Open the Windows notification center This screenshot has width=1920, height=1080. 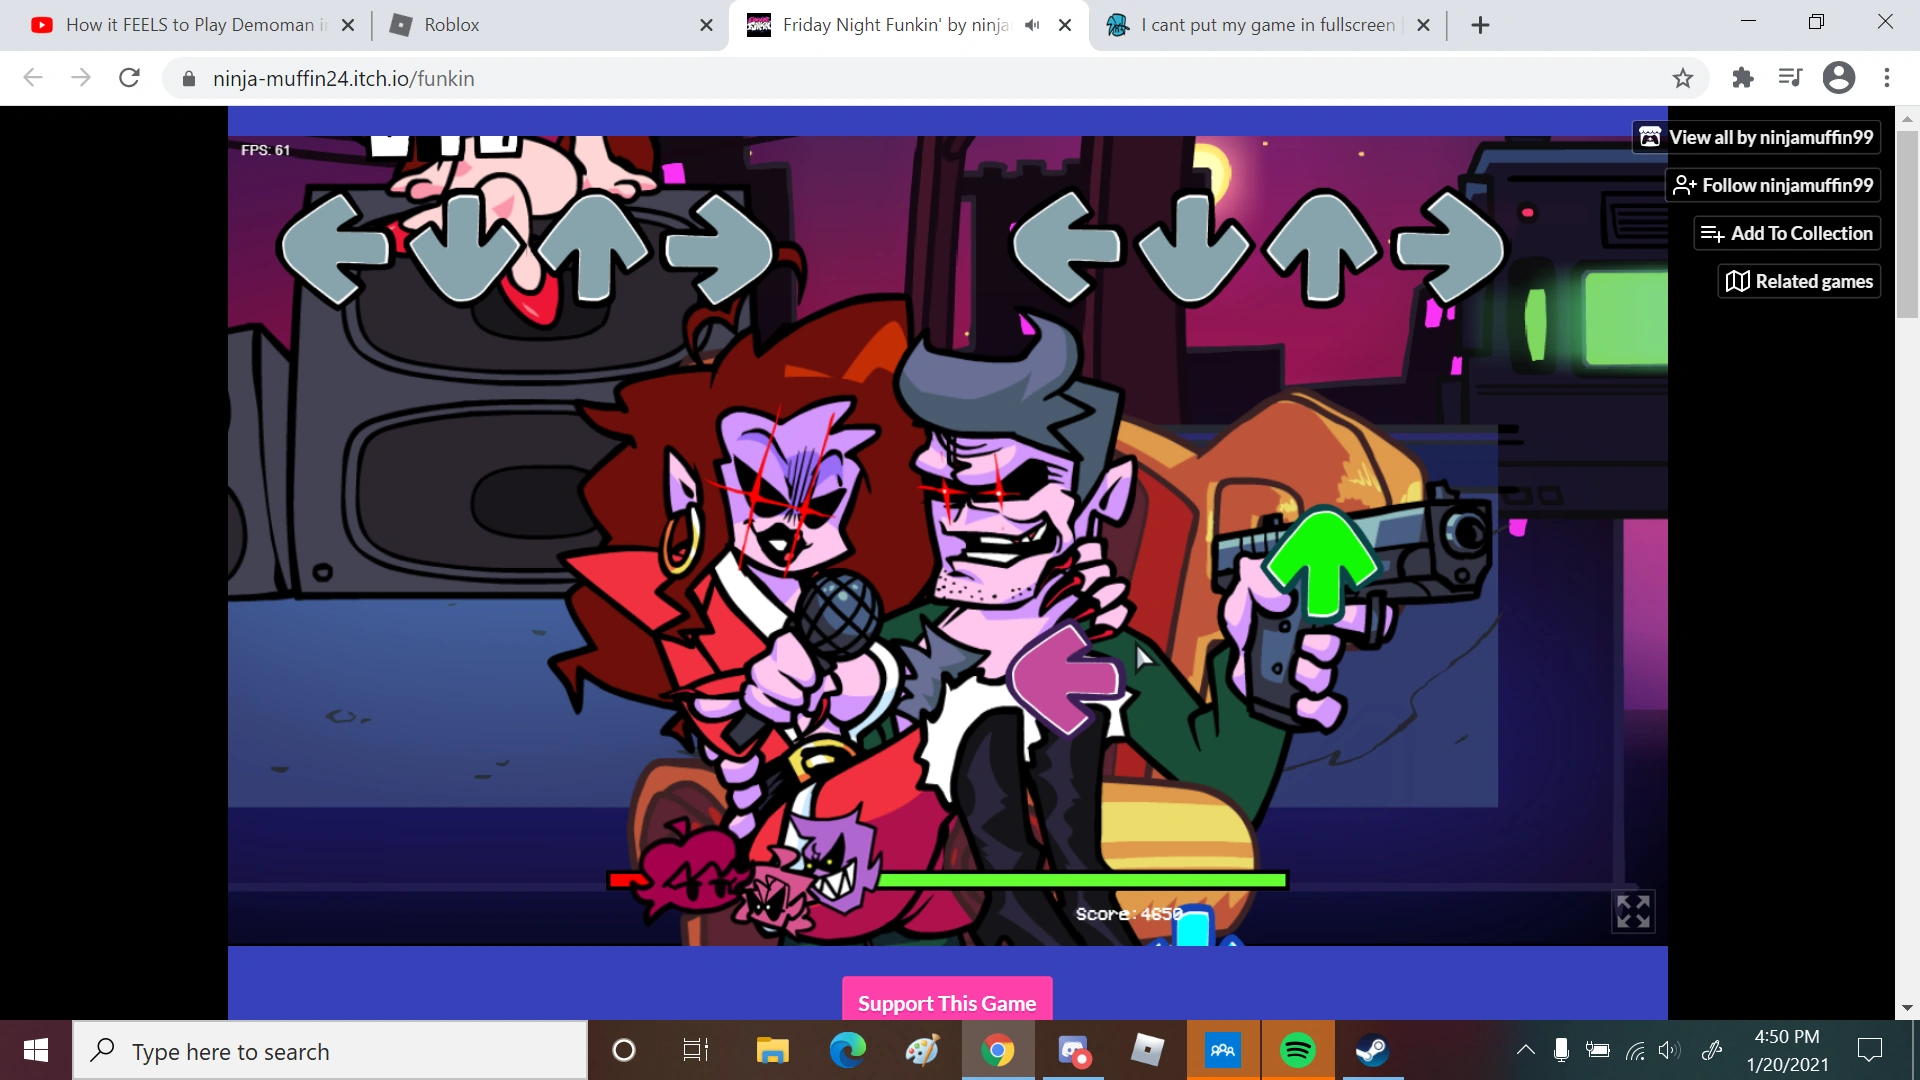point(1869,1051)
